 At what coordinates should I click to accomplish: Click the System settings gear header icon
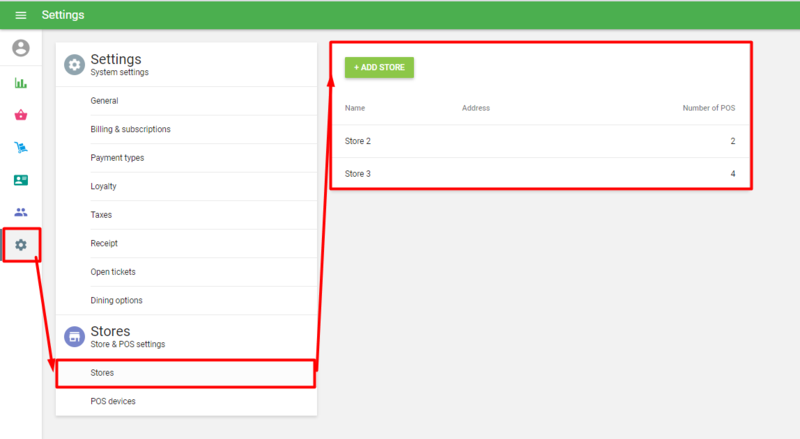pyautogui.click(x=74, y=65)
